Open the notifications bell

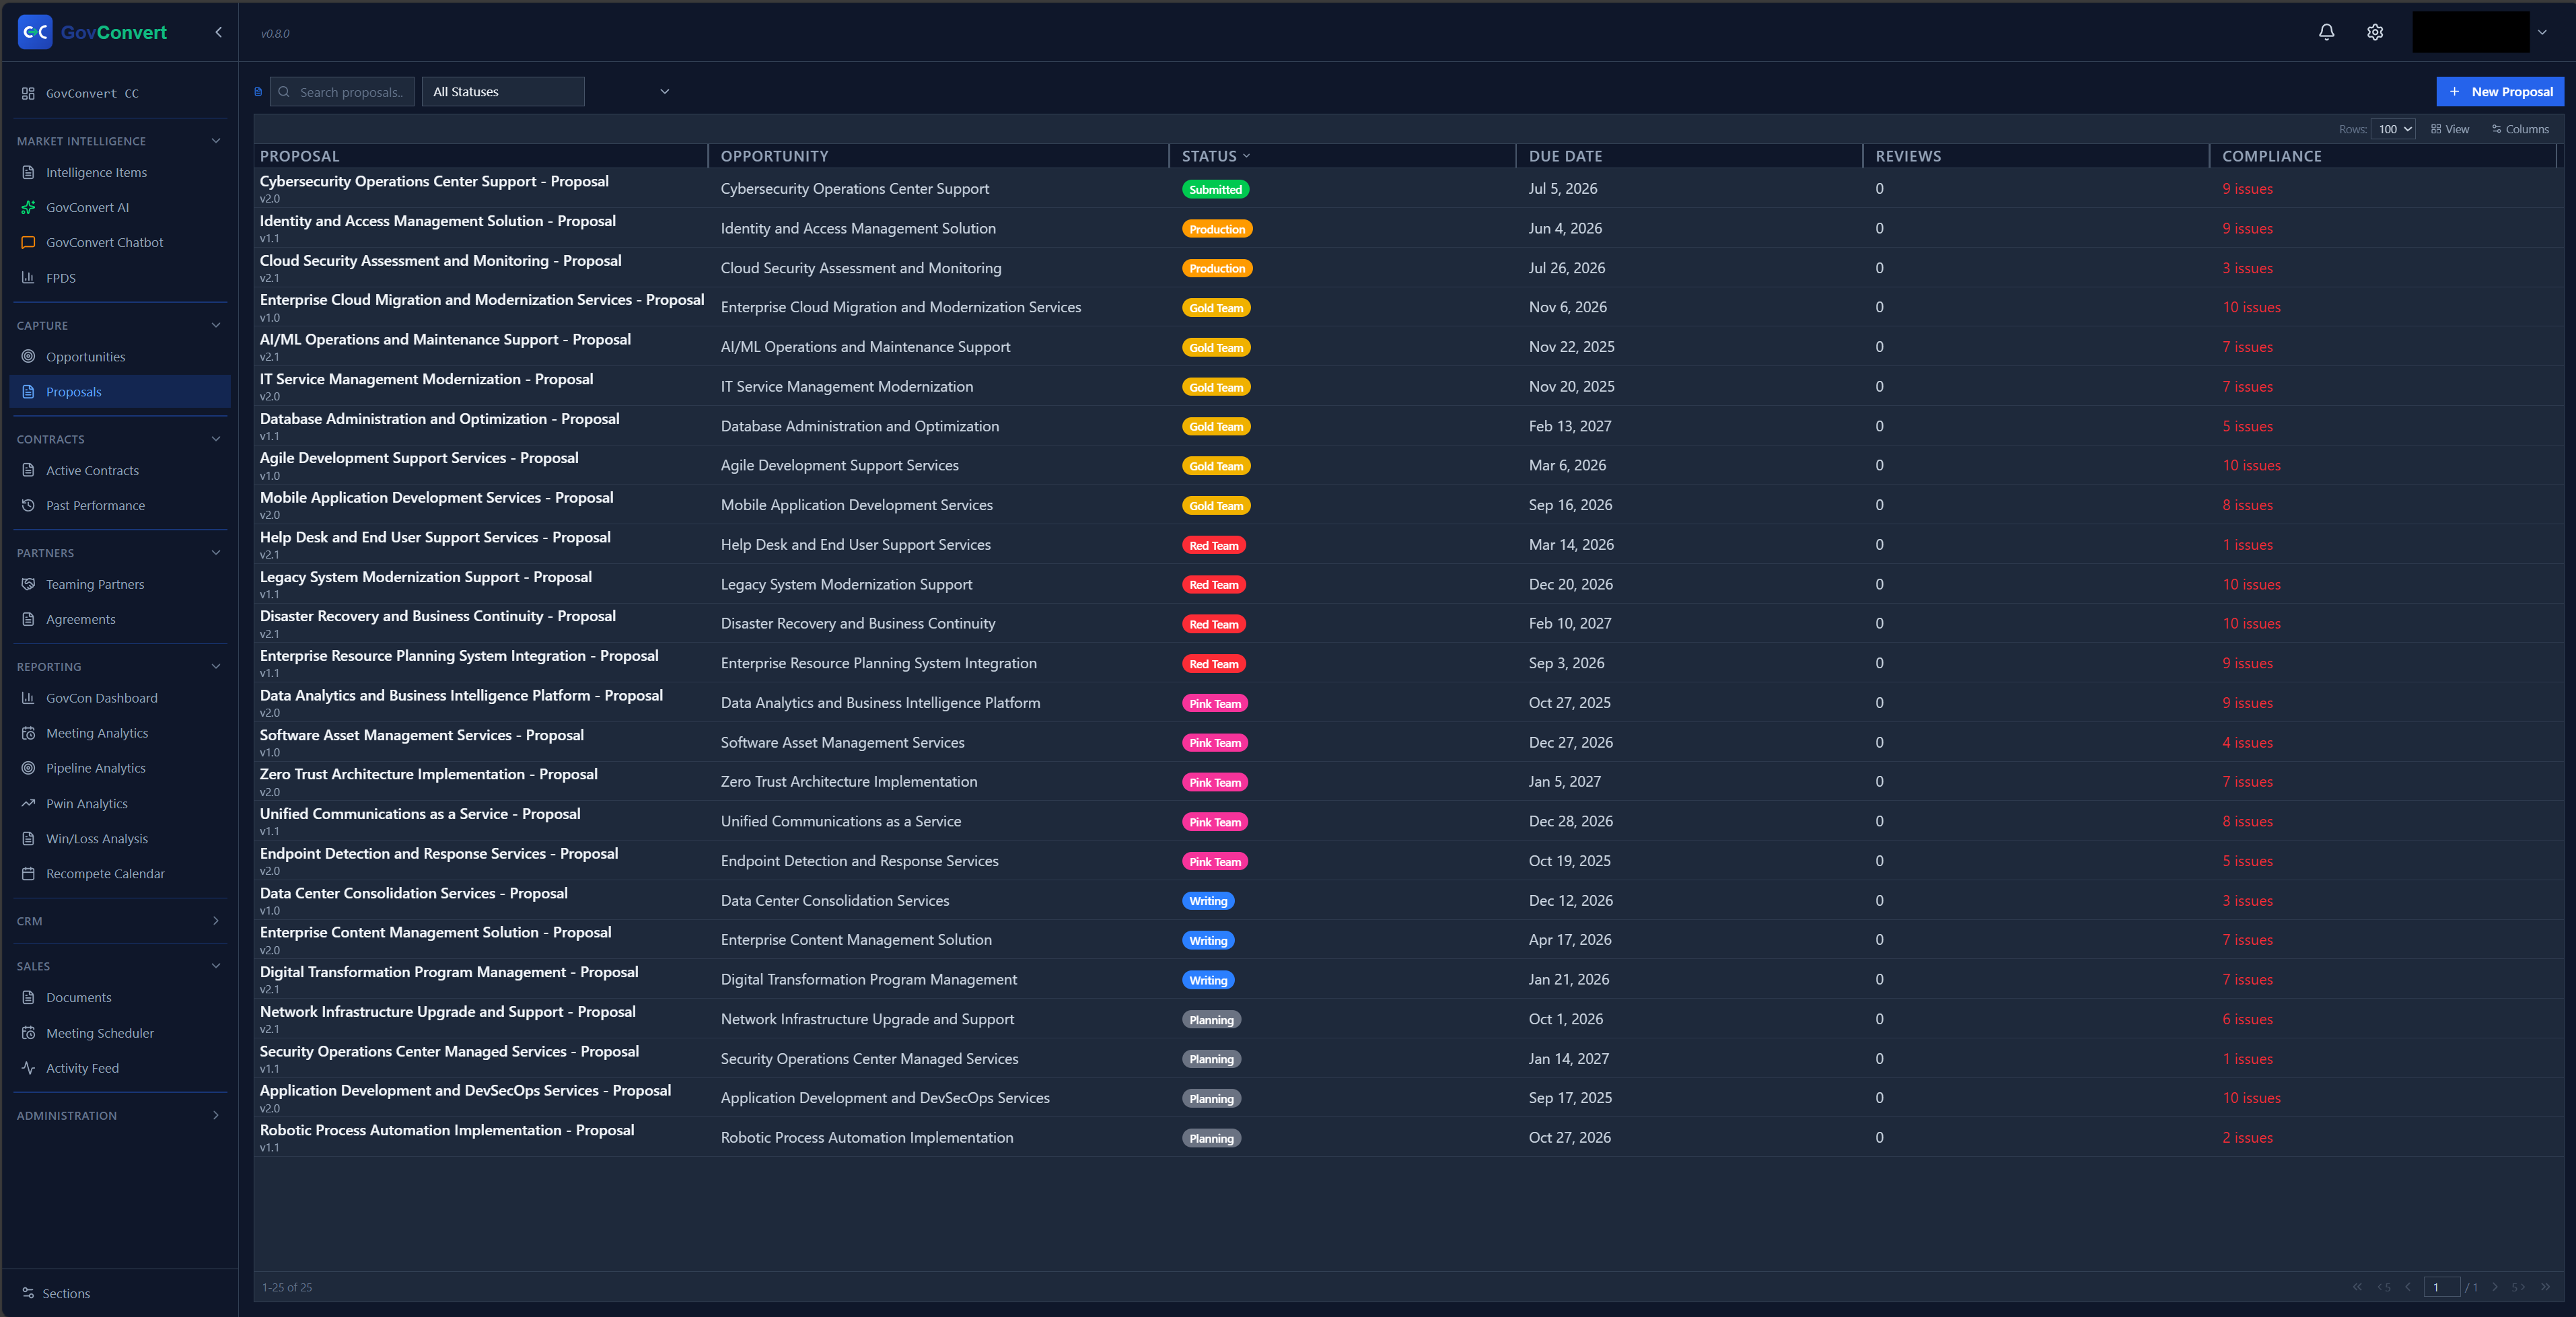tap(2327, 31)
